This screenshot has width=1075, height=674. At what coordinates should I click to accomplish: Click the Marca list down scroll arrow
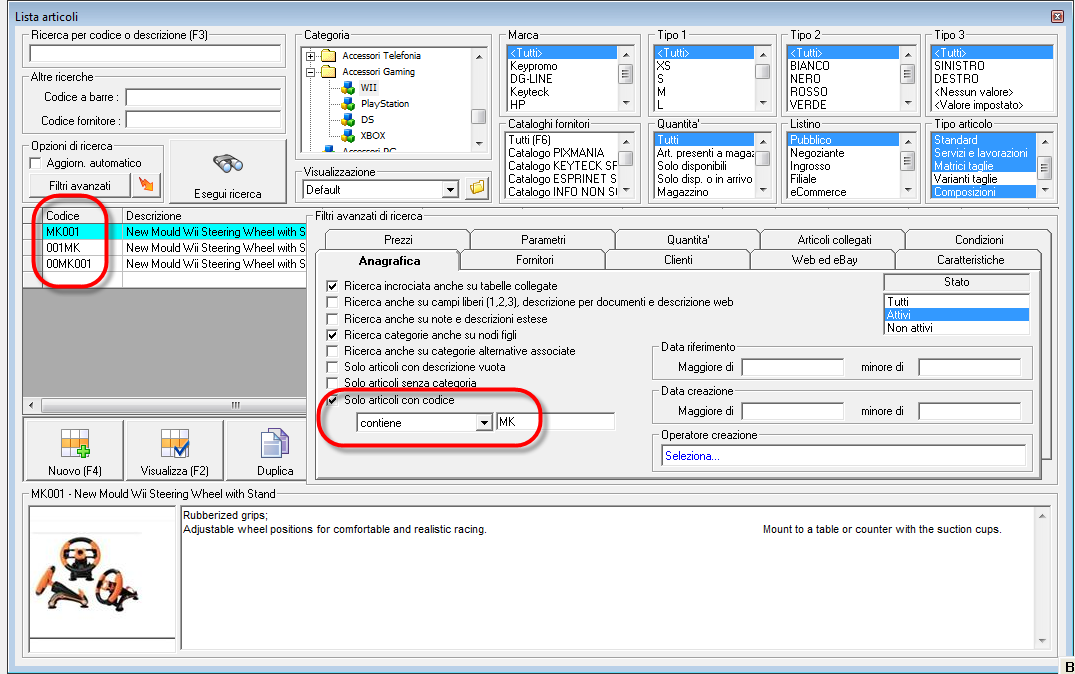(626, 103)
